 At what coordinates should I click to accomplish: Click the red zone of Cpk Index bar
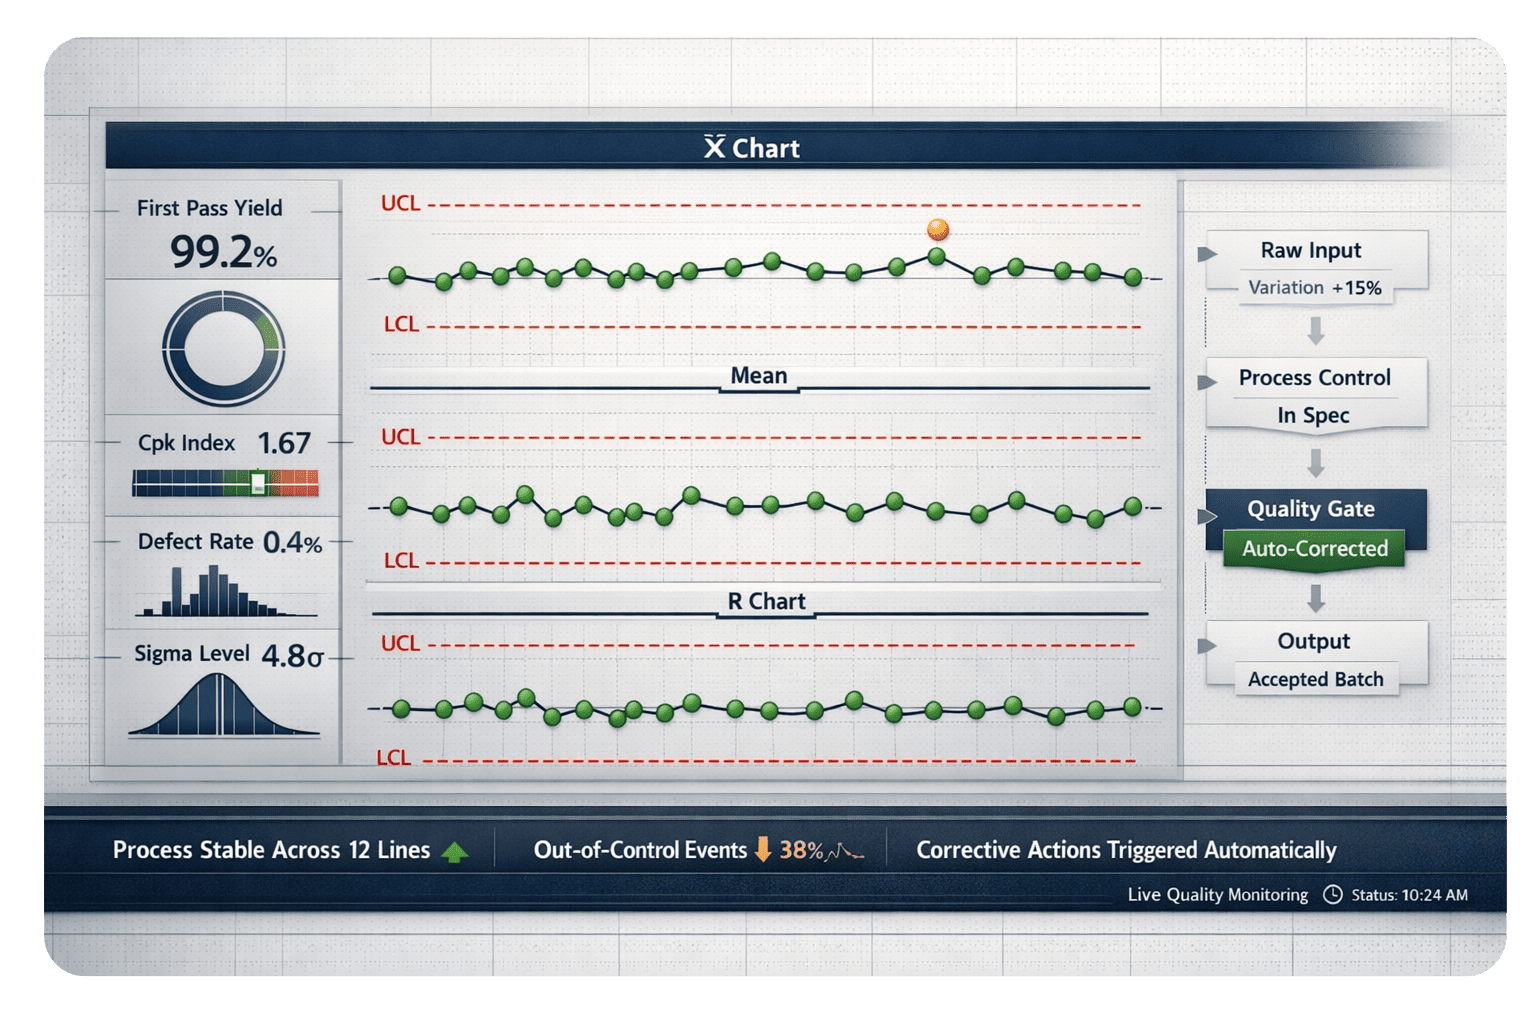pyautogui.click(x=295, y=483)
